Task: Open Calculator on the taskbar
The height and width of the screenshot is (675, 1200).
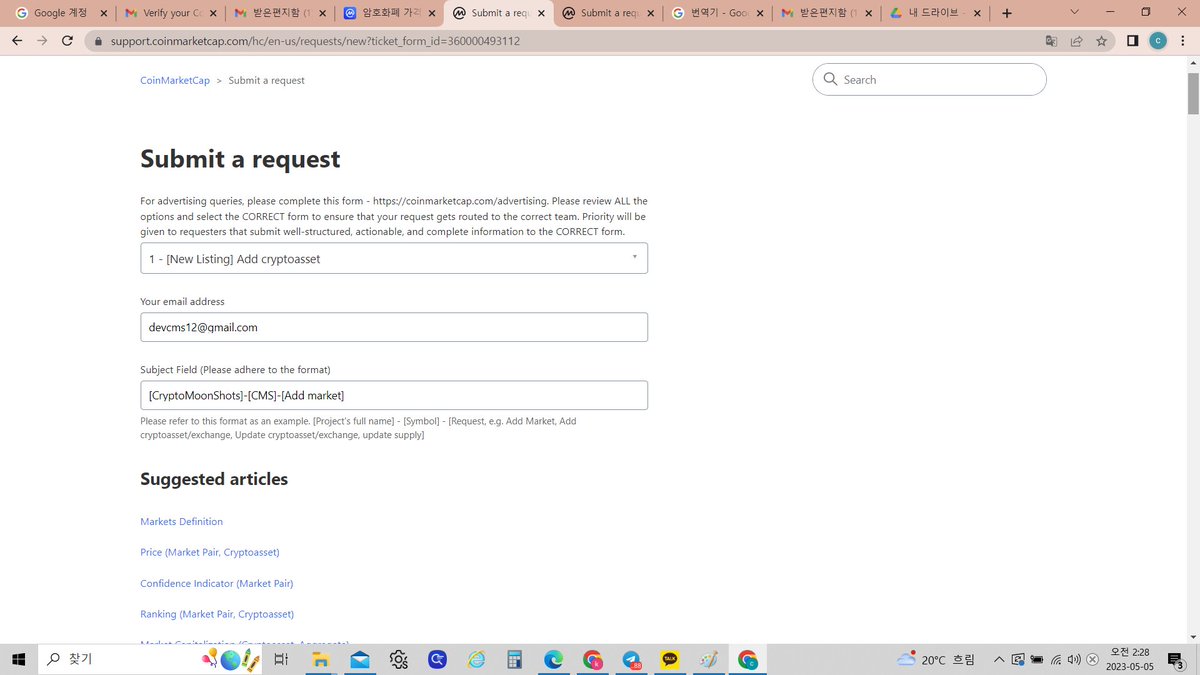Action: [515, 660]
